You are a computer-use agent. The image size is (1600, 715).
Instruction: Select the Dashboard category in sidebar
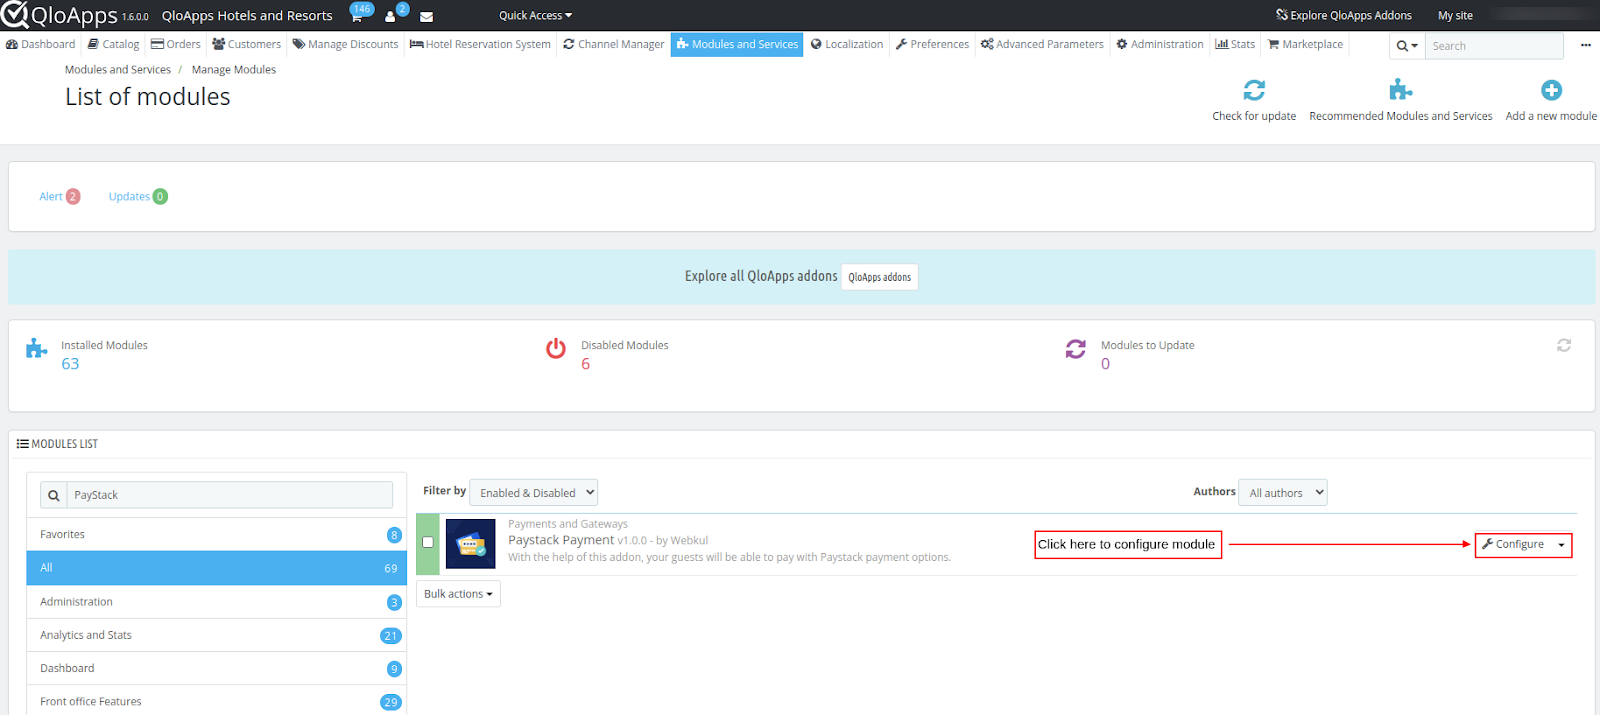click(216, 668)
